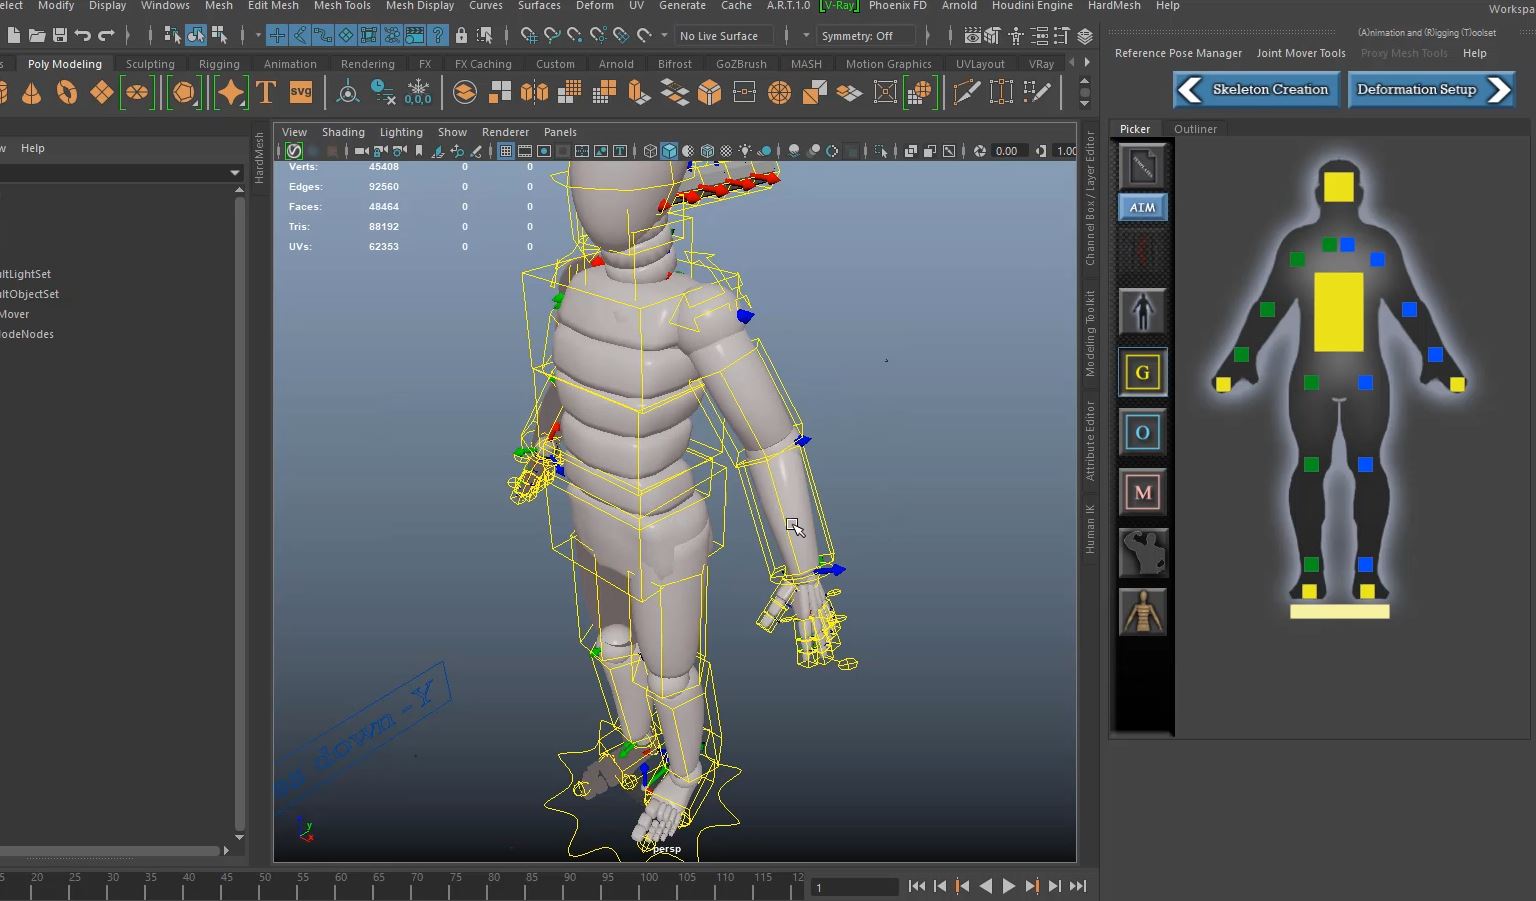
Task: Open the Symmetry: Off dropdown
Action: pyautogui.click(x=866, y=36)
